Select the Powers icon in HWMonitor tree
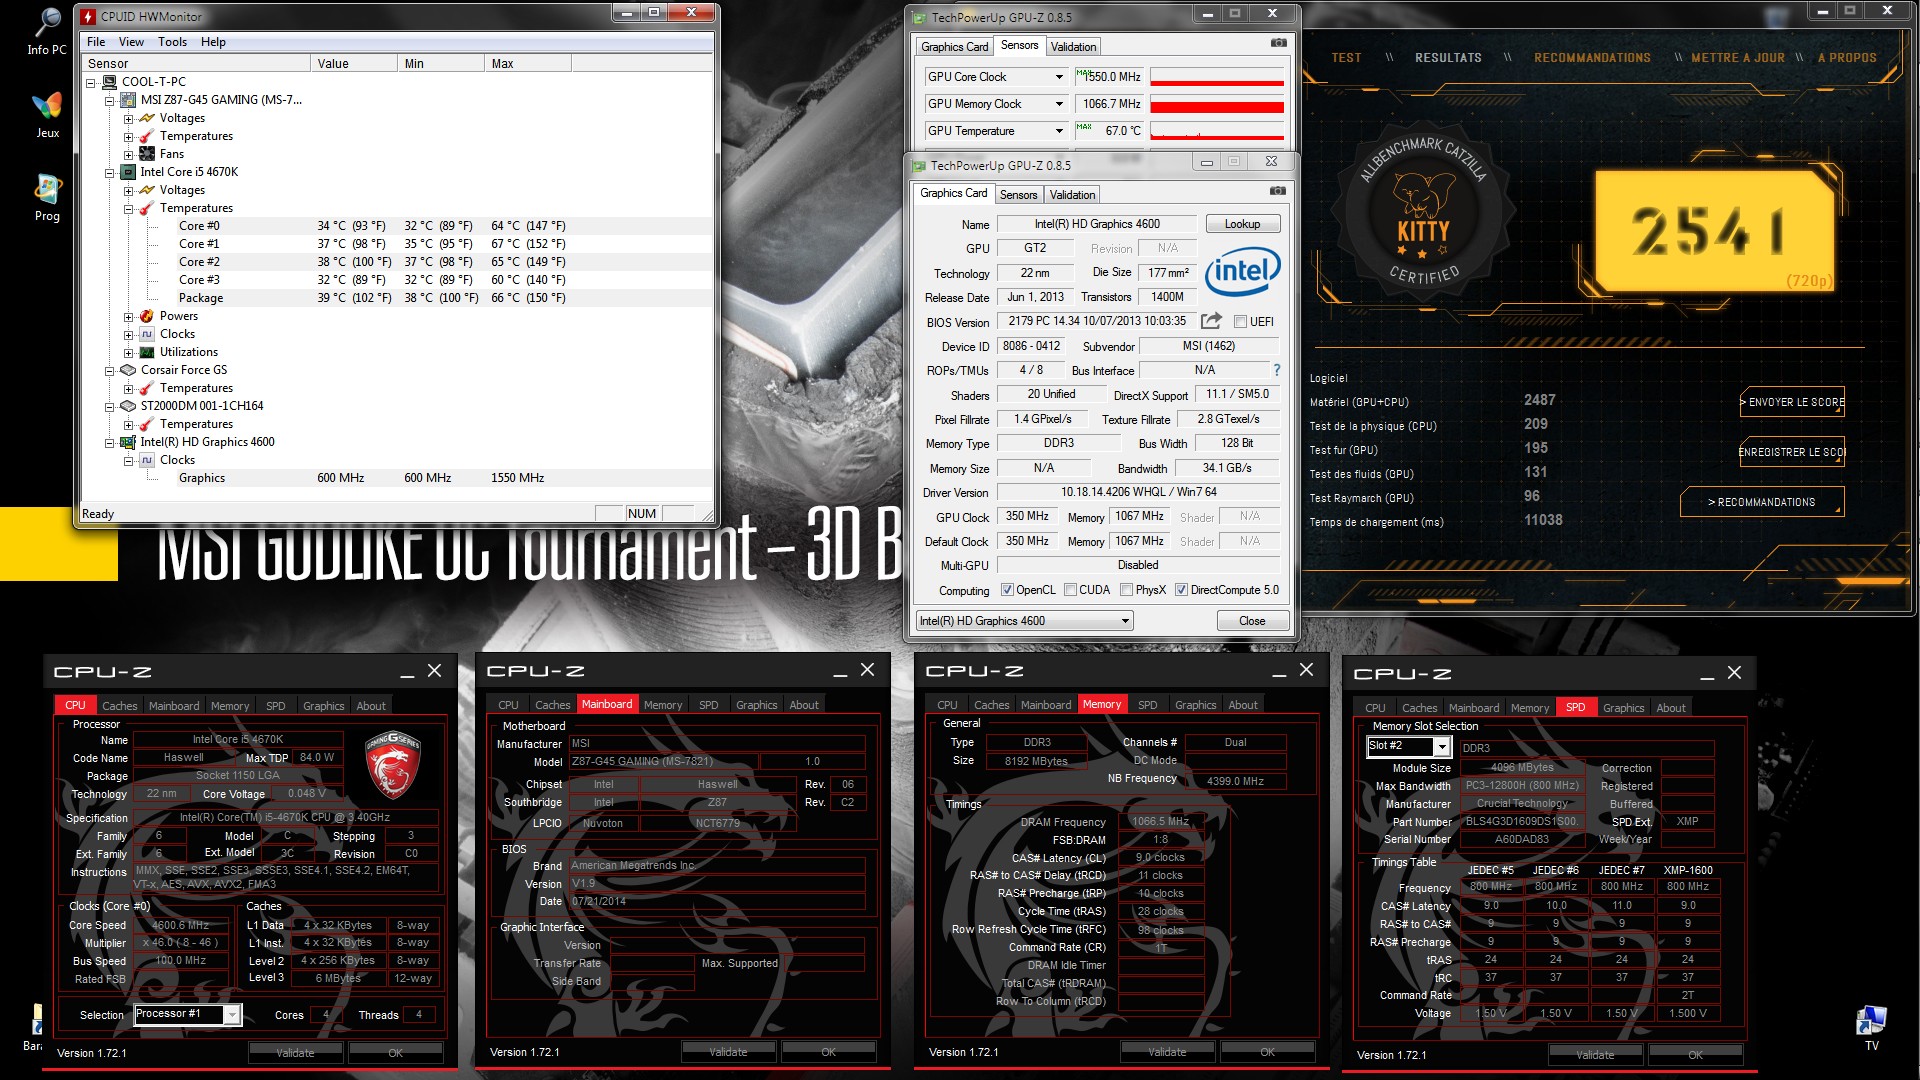Screen dimensions: 1920x1080 [147, 316]
